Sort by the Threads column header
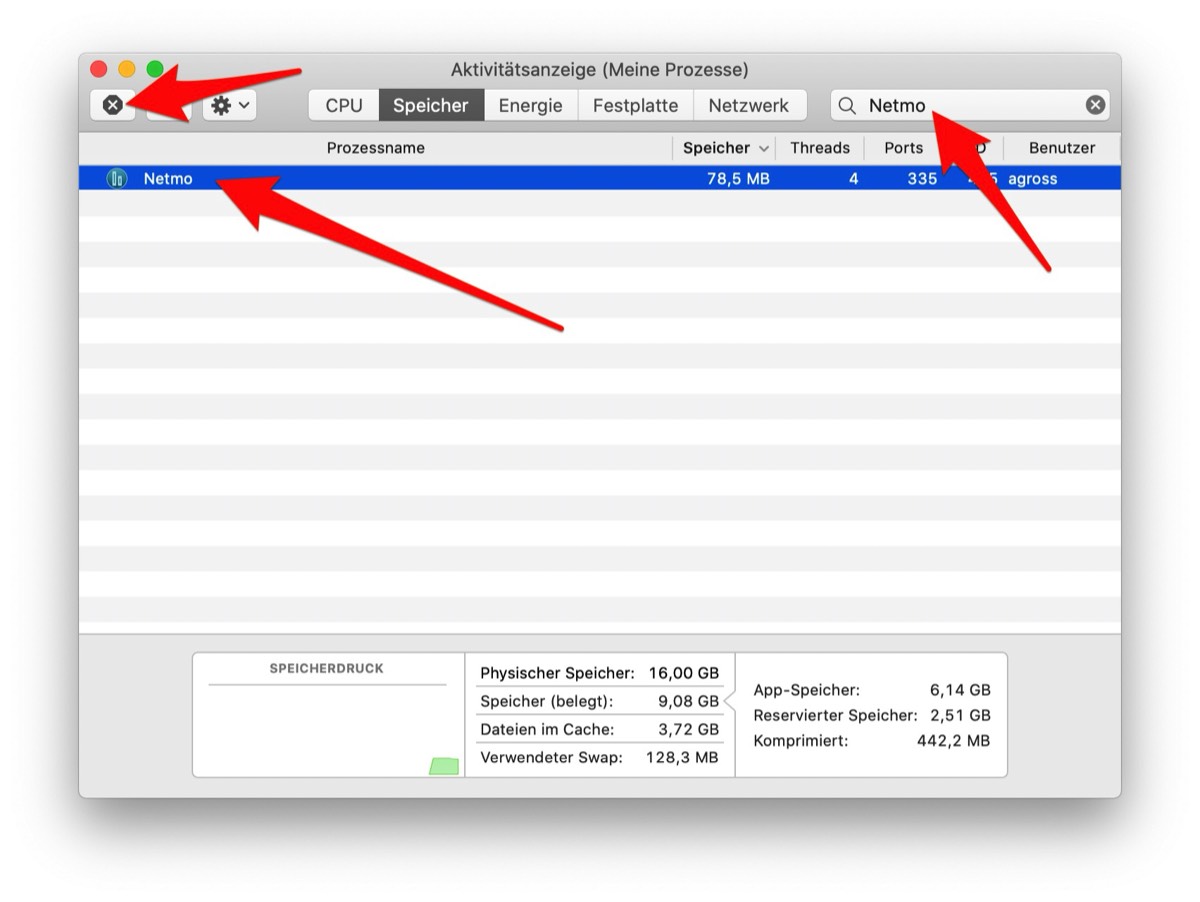Image resolution: width=1200 pixels, height=902 pixels. [820, 148]
